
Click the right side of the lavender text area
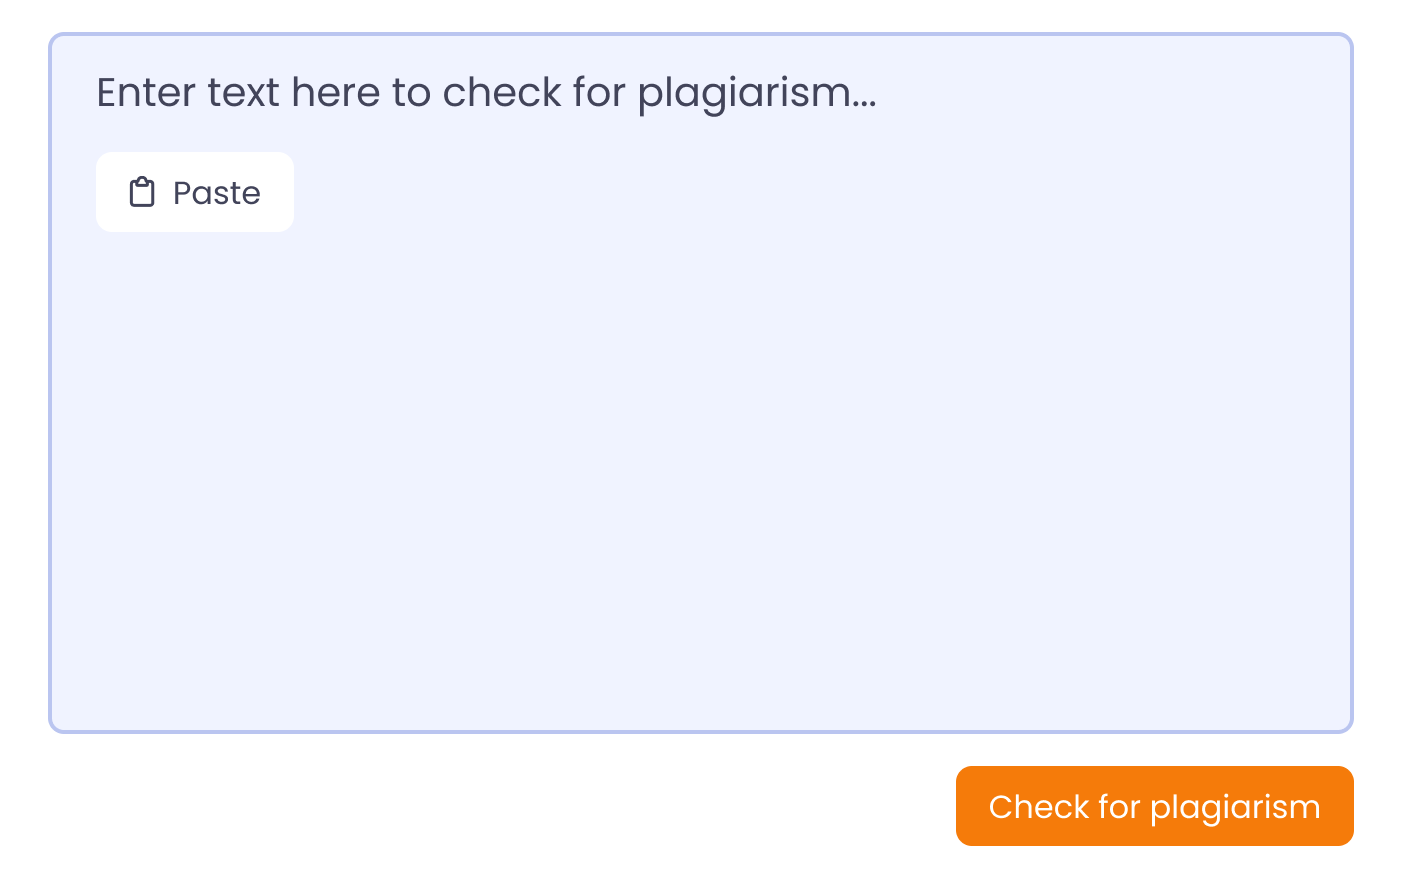(1200, 400)
